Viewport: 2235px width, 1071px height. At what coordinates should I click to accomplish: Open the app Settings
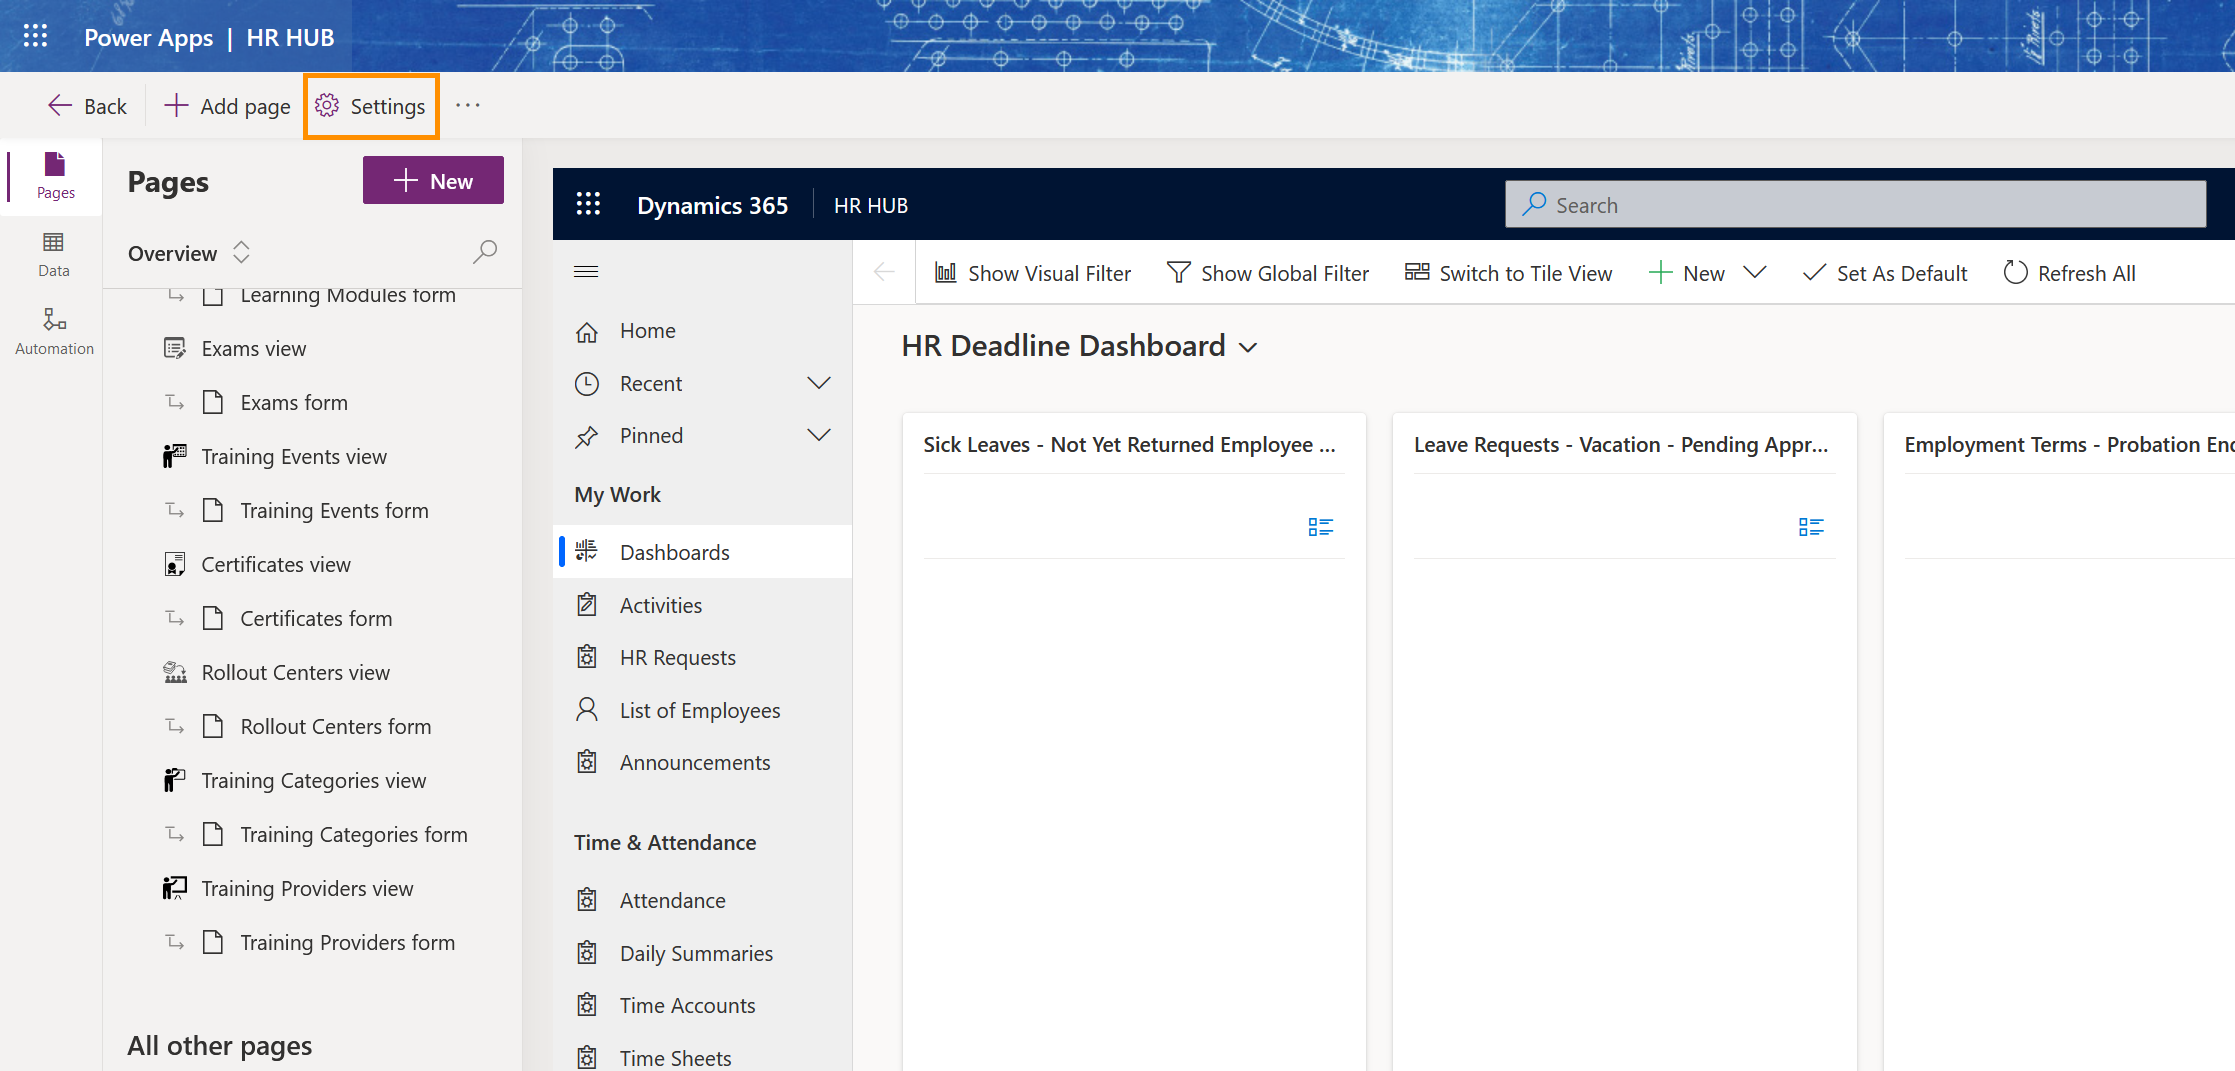371,106
